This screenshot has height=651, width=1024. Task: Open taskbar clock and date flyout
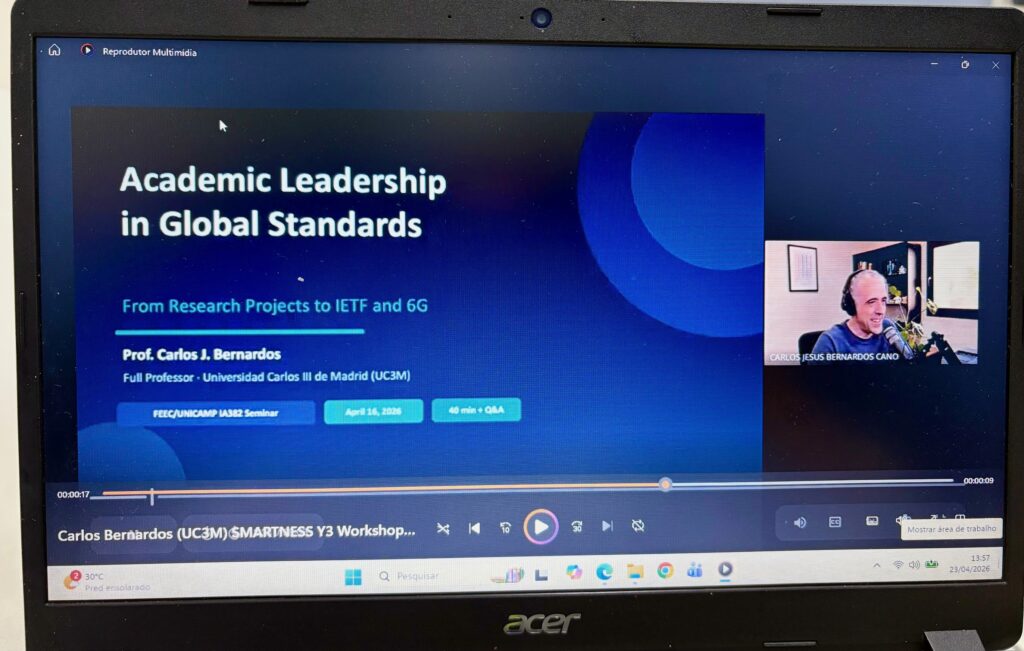coord(980,563)
